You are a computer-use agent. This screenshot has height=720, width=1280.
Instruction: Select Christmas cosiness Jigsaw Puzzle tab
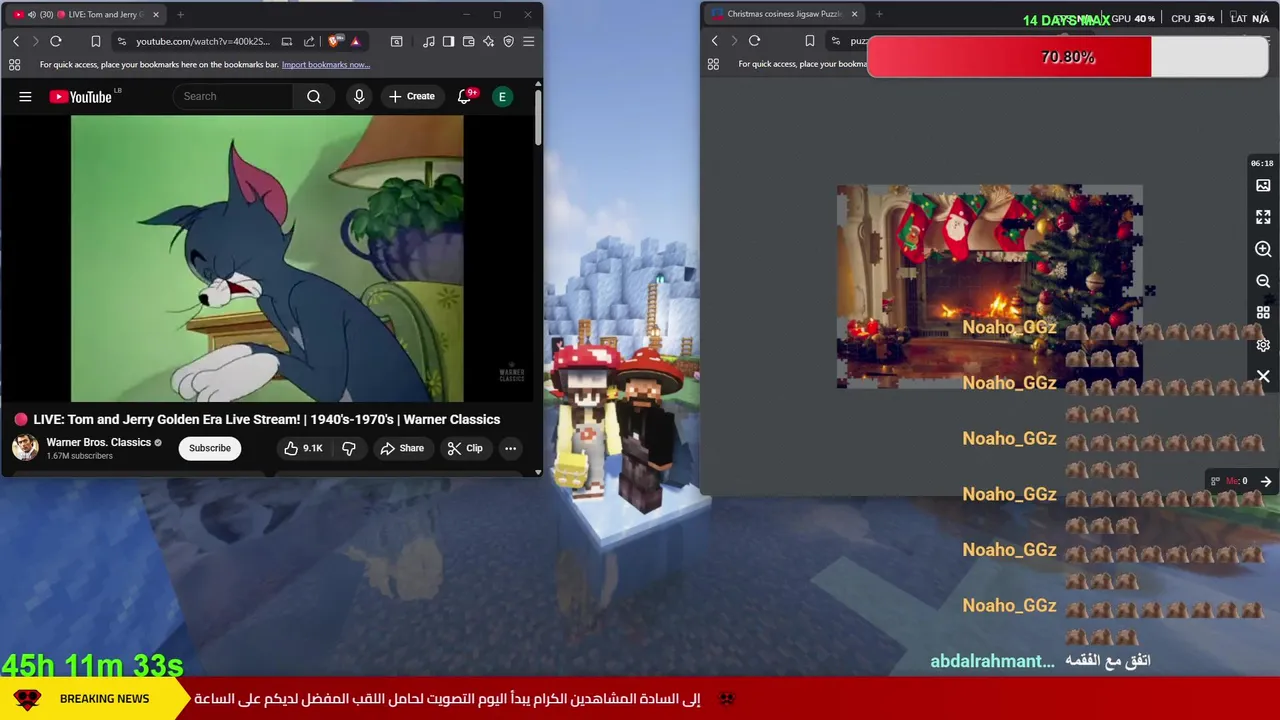pos(784,14)
